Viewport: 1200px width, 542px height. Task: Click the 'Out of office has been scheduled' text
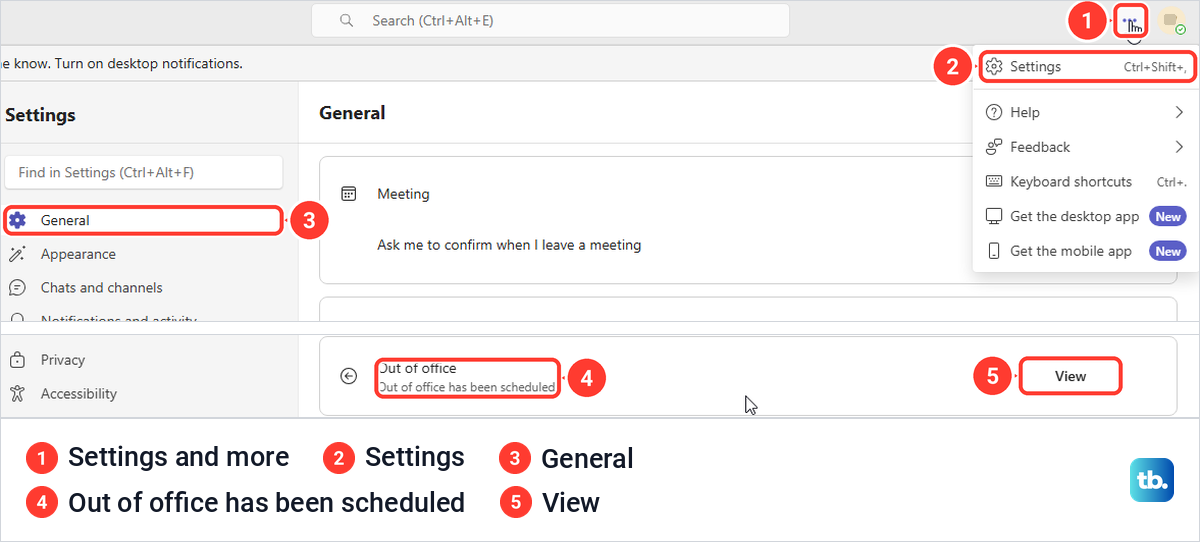(x=468, y=387)
